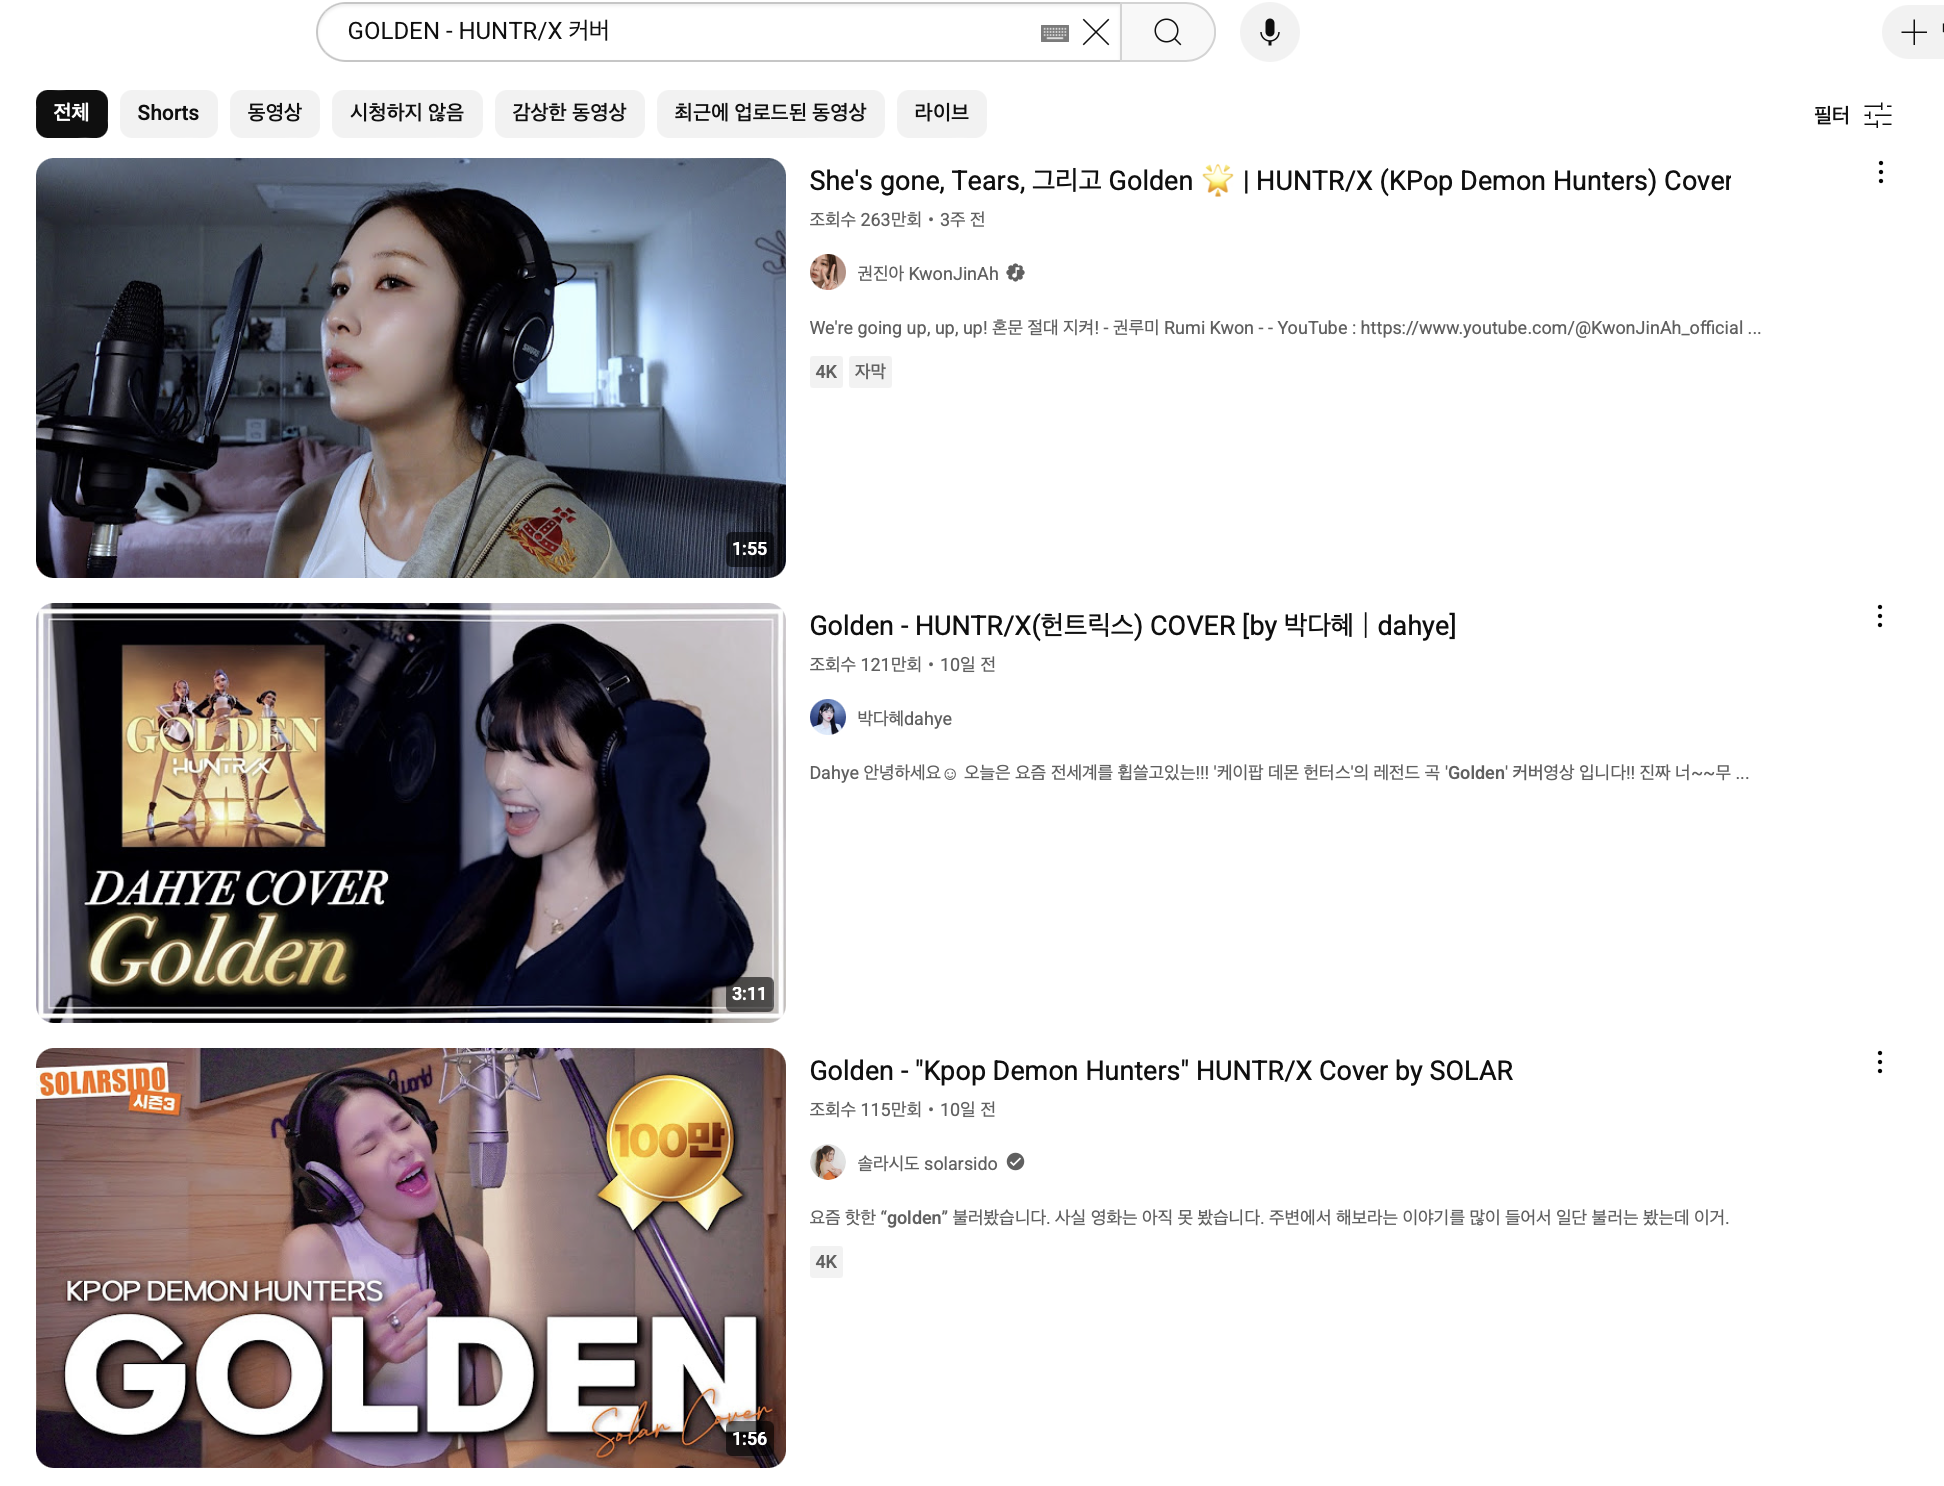The image size is (1944, 1486).
Task: Open 솔라시도 solarsido channel avatar
Action: pos(827,1162)
